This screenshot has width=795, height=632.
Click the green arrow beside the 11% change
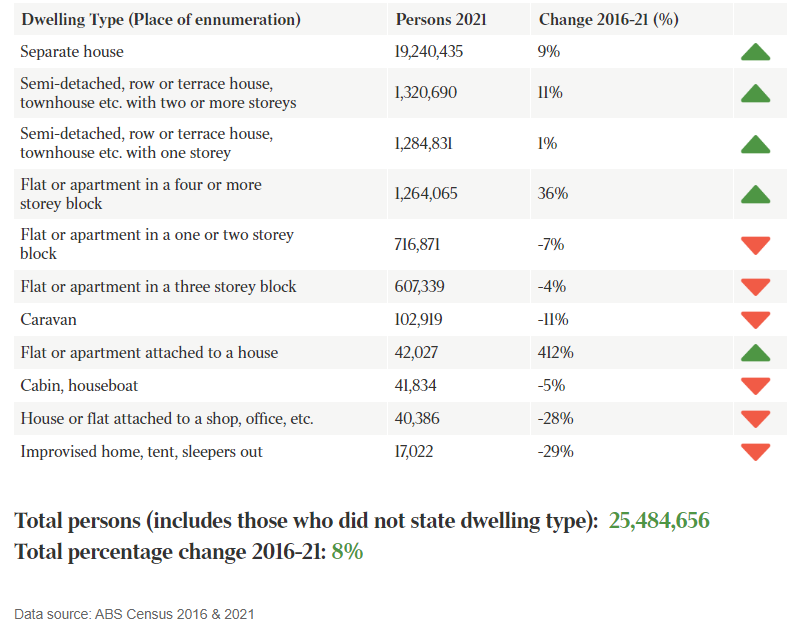click(x=755, y=94)
